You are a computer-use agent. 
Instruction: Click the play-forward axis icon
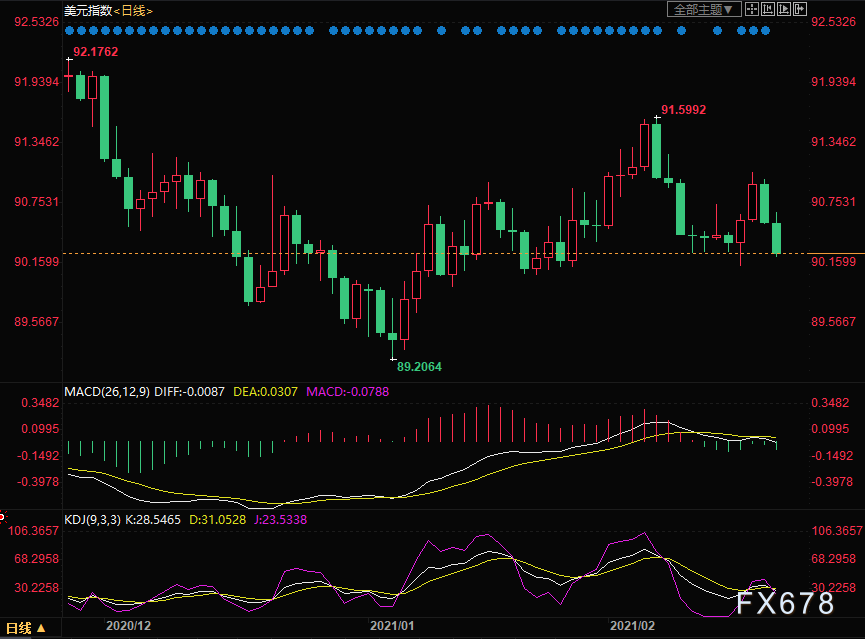[x=783, y=9]
